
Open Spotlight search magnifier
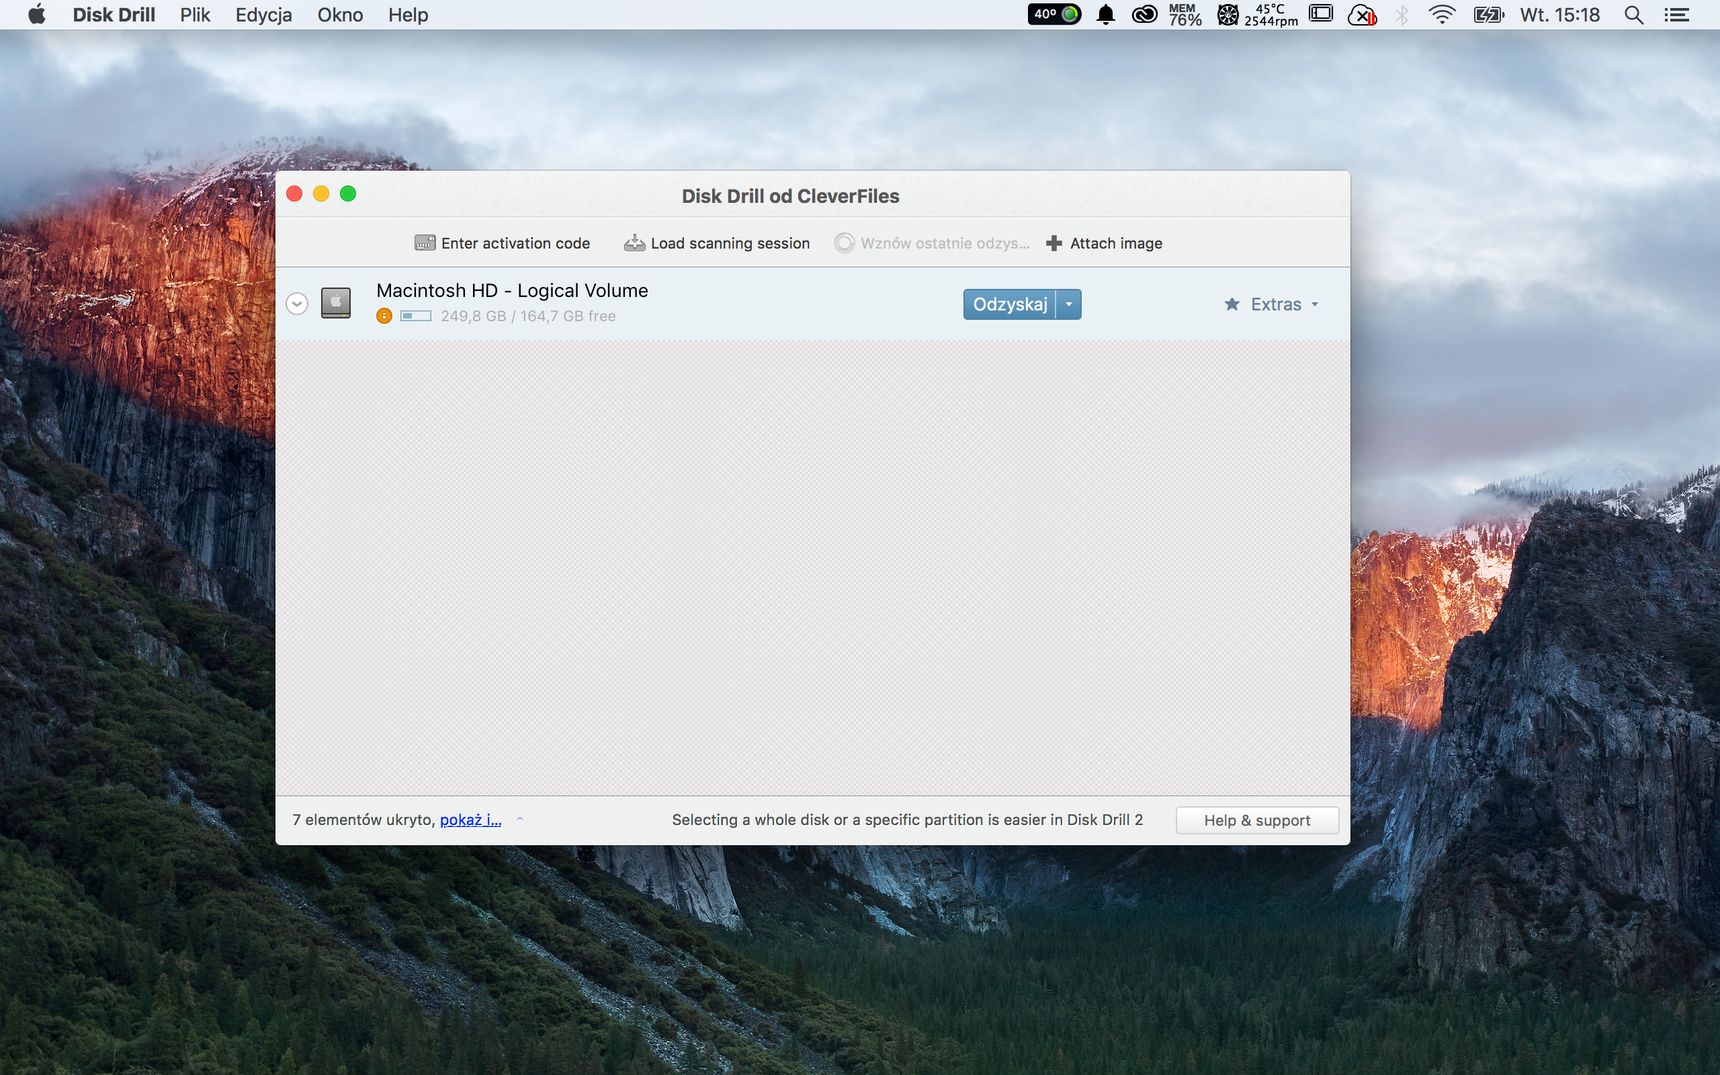click(x=1634, y=14)
